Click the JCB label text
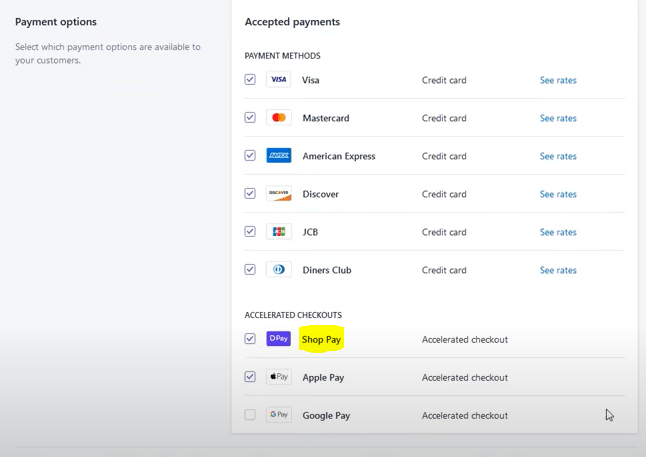Image resolution: width=646 pixels, height=457 pixels. [310, 232]
